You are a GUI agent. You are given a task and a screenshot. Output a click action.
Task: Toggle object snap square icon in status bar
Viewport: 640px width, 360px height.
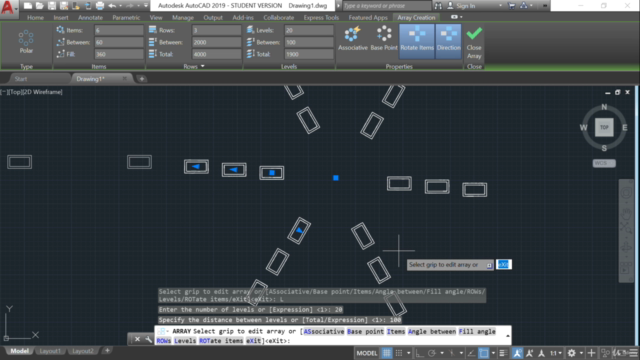point(483,353)
